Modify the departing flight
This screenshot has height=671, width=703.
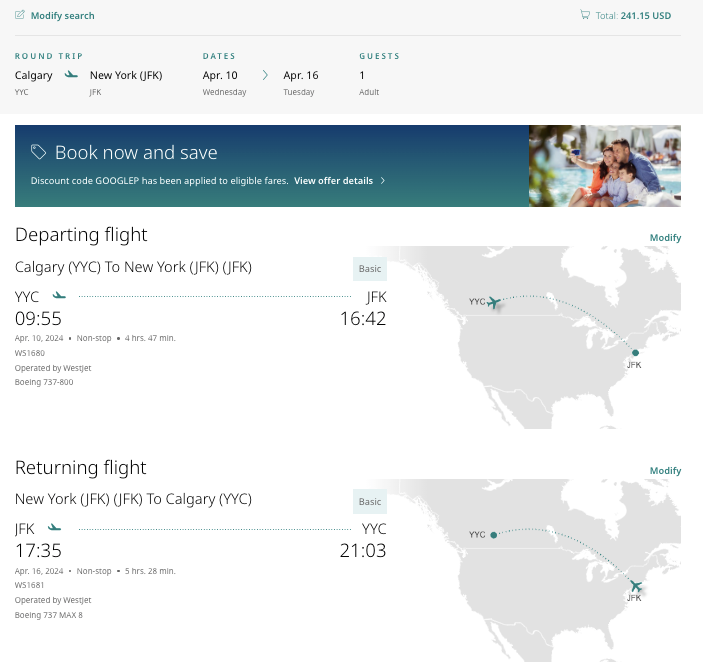pyautogui.click(x=665, y=238)
